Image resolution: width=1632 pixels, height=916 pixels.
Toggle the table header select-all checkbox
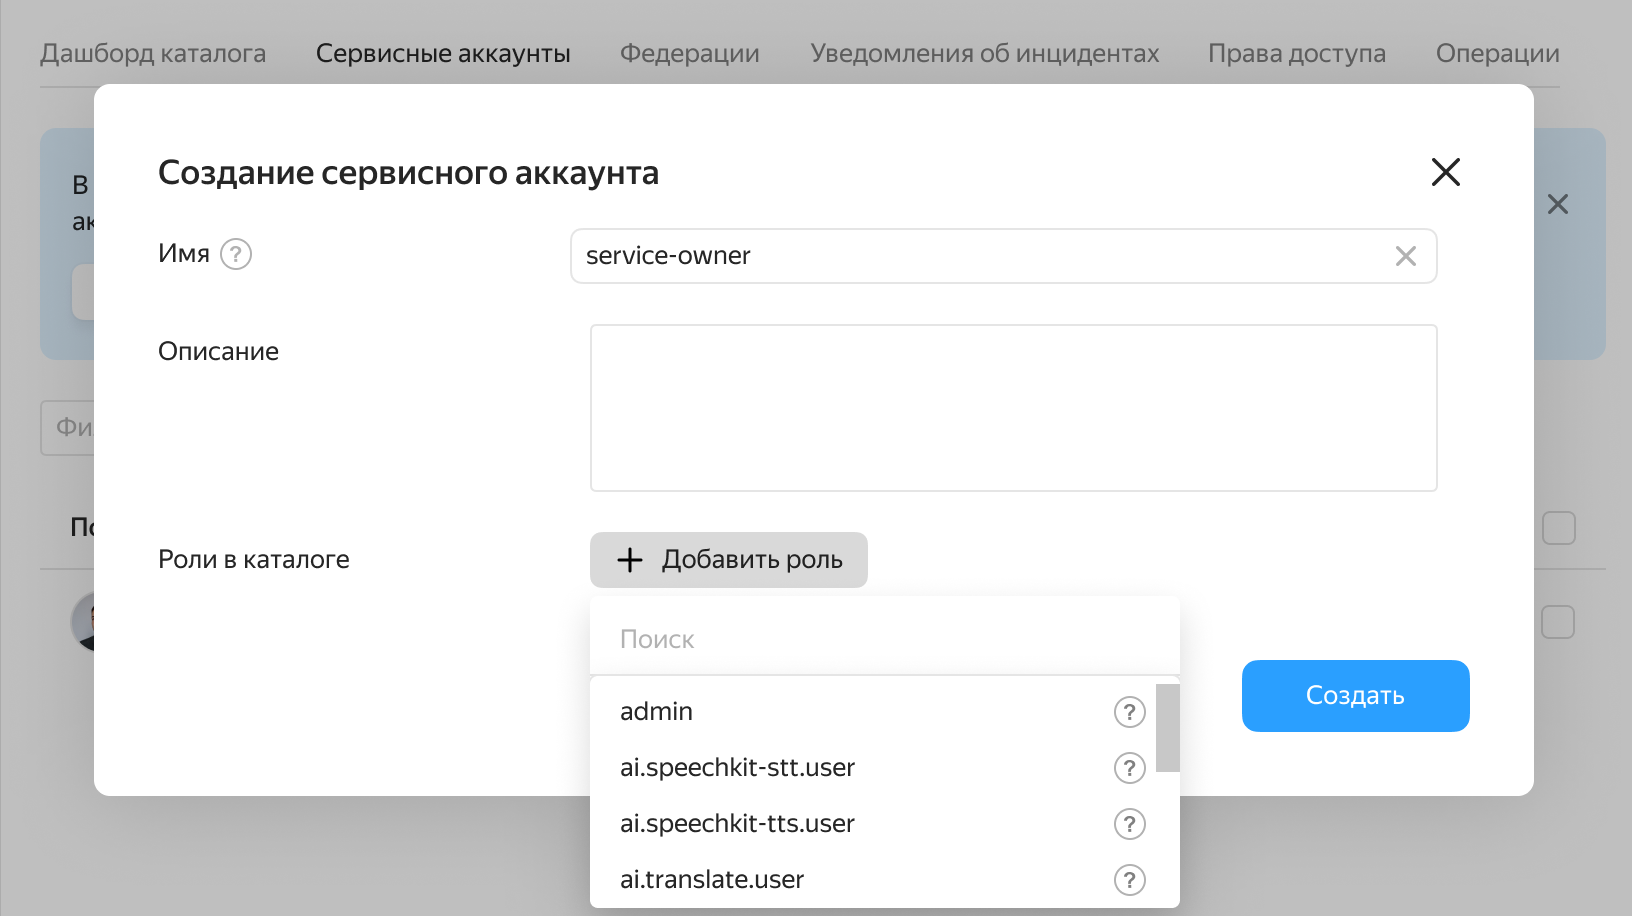1559,528
